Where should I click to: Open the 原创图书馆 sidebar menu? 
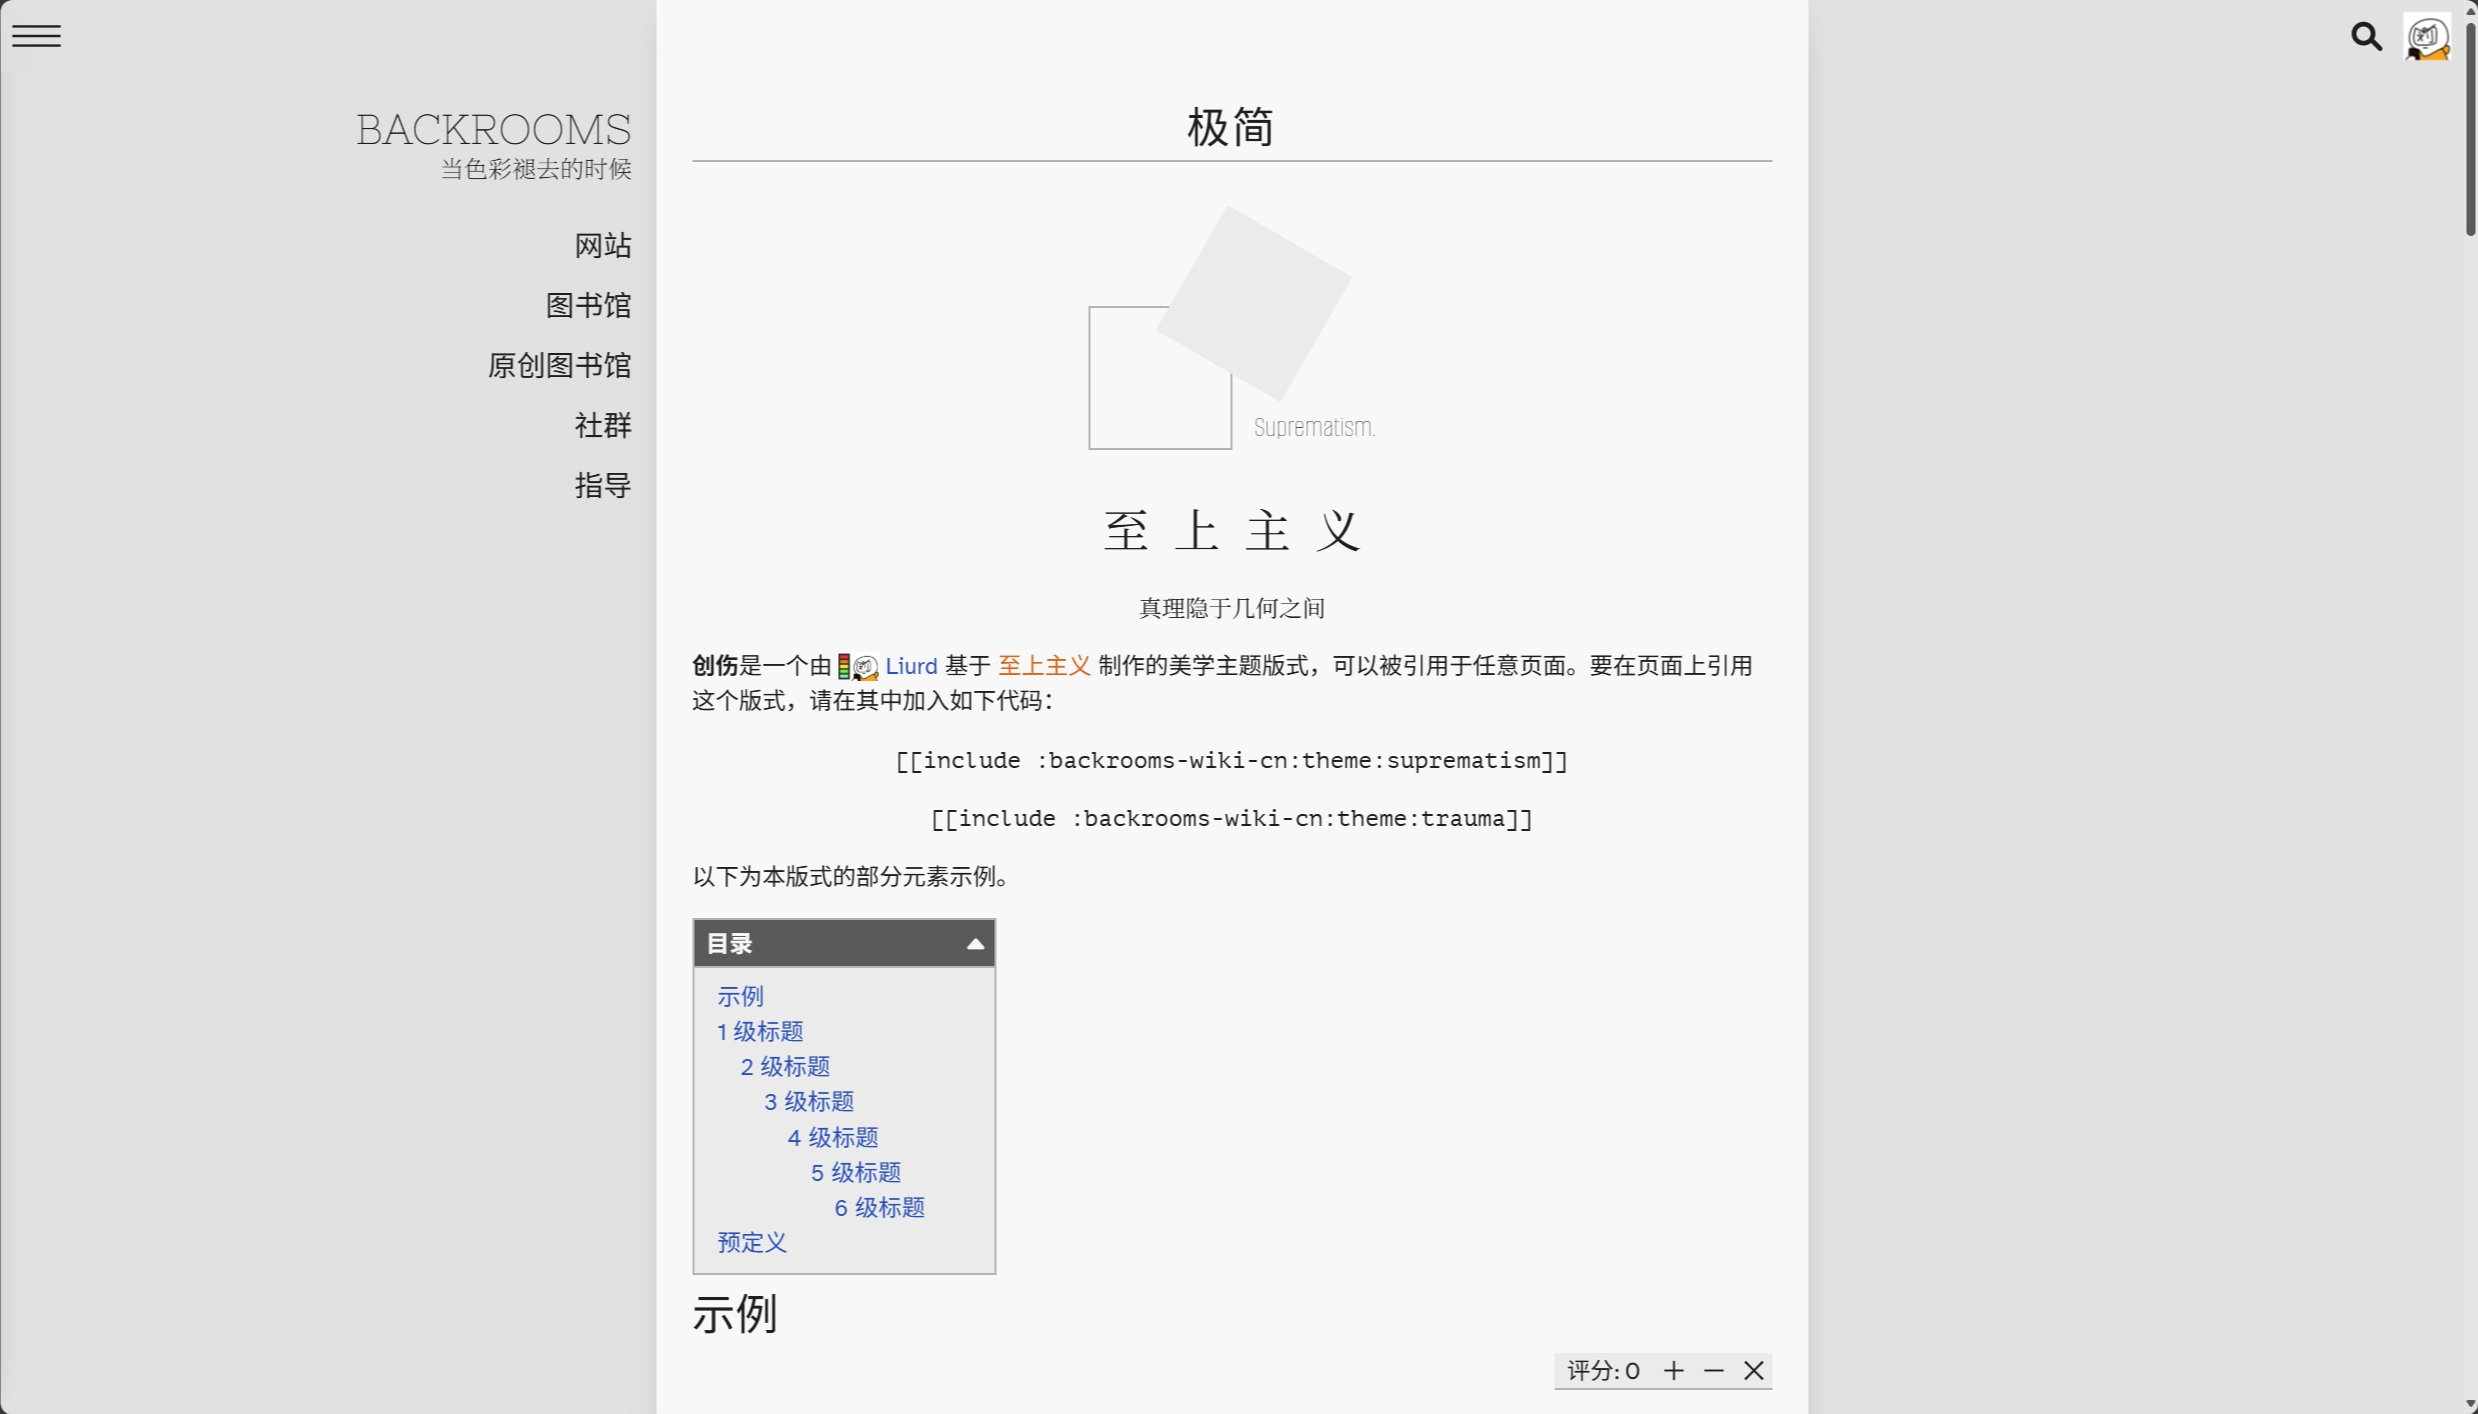(559, 366)
